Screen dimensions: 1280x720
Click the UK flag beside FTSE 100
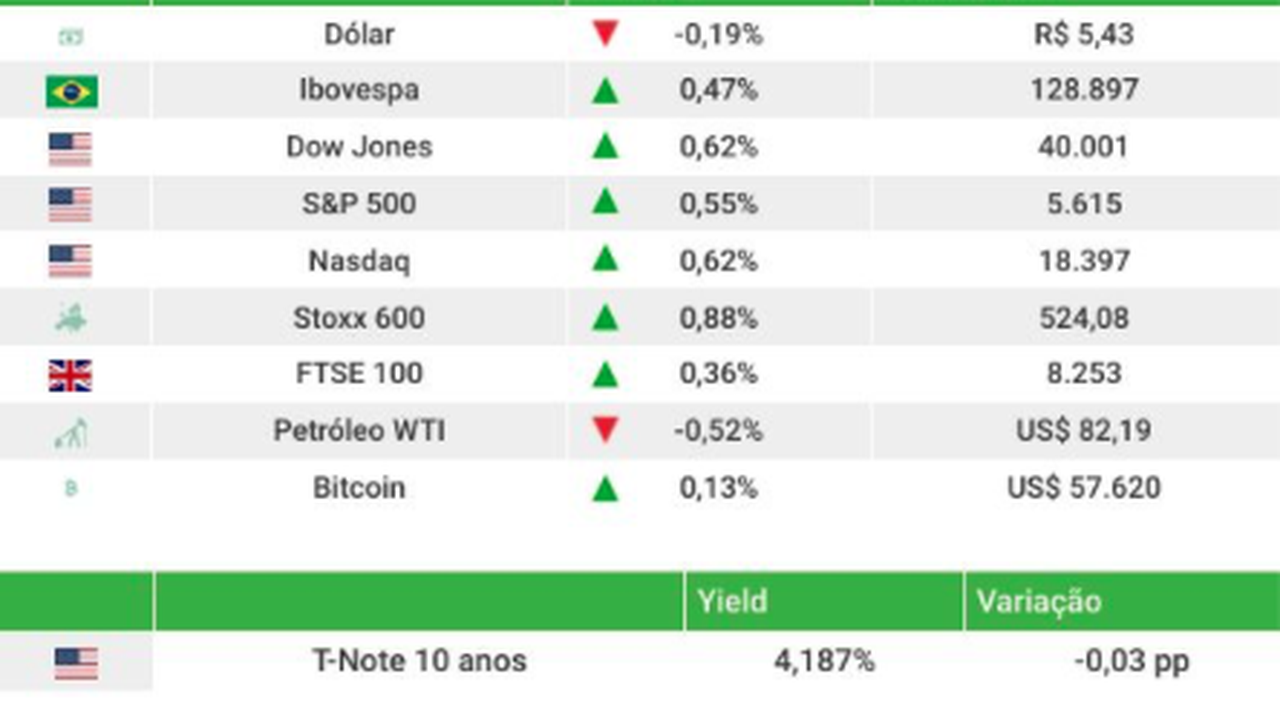click(70, 376)
